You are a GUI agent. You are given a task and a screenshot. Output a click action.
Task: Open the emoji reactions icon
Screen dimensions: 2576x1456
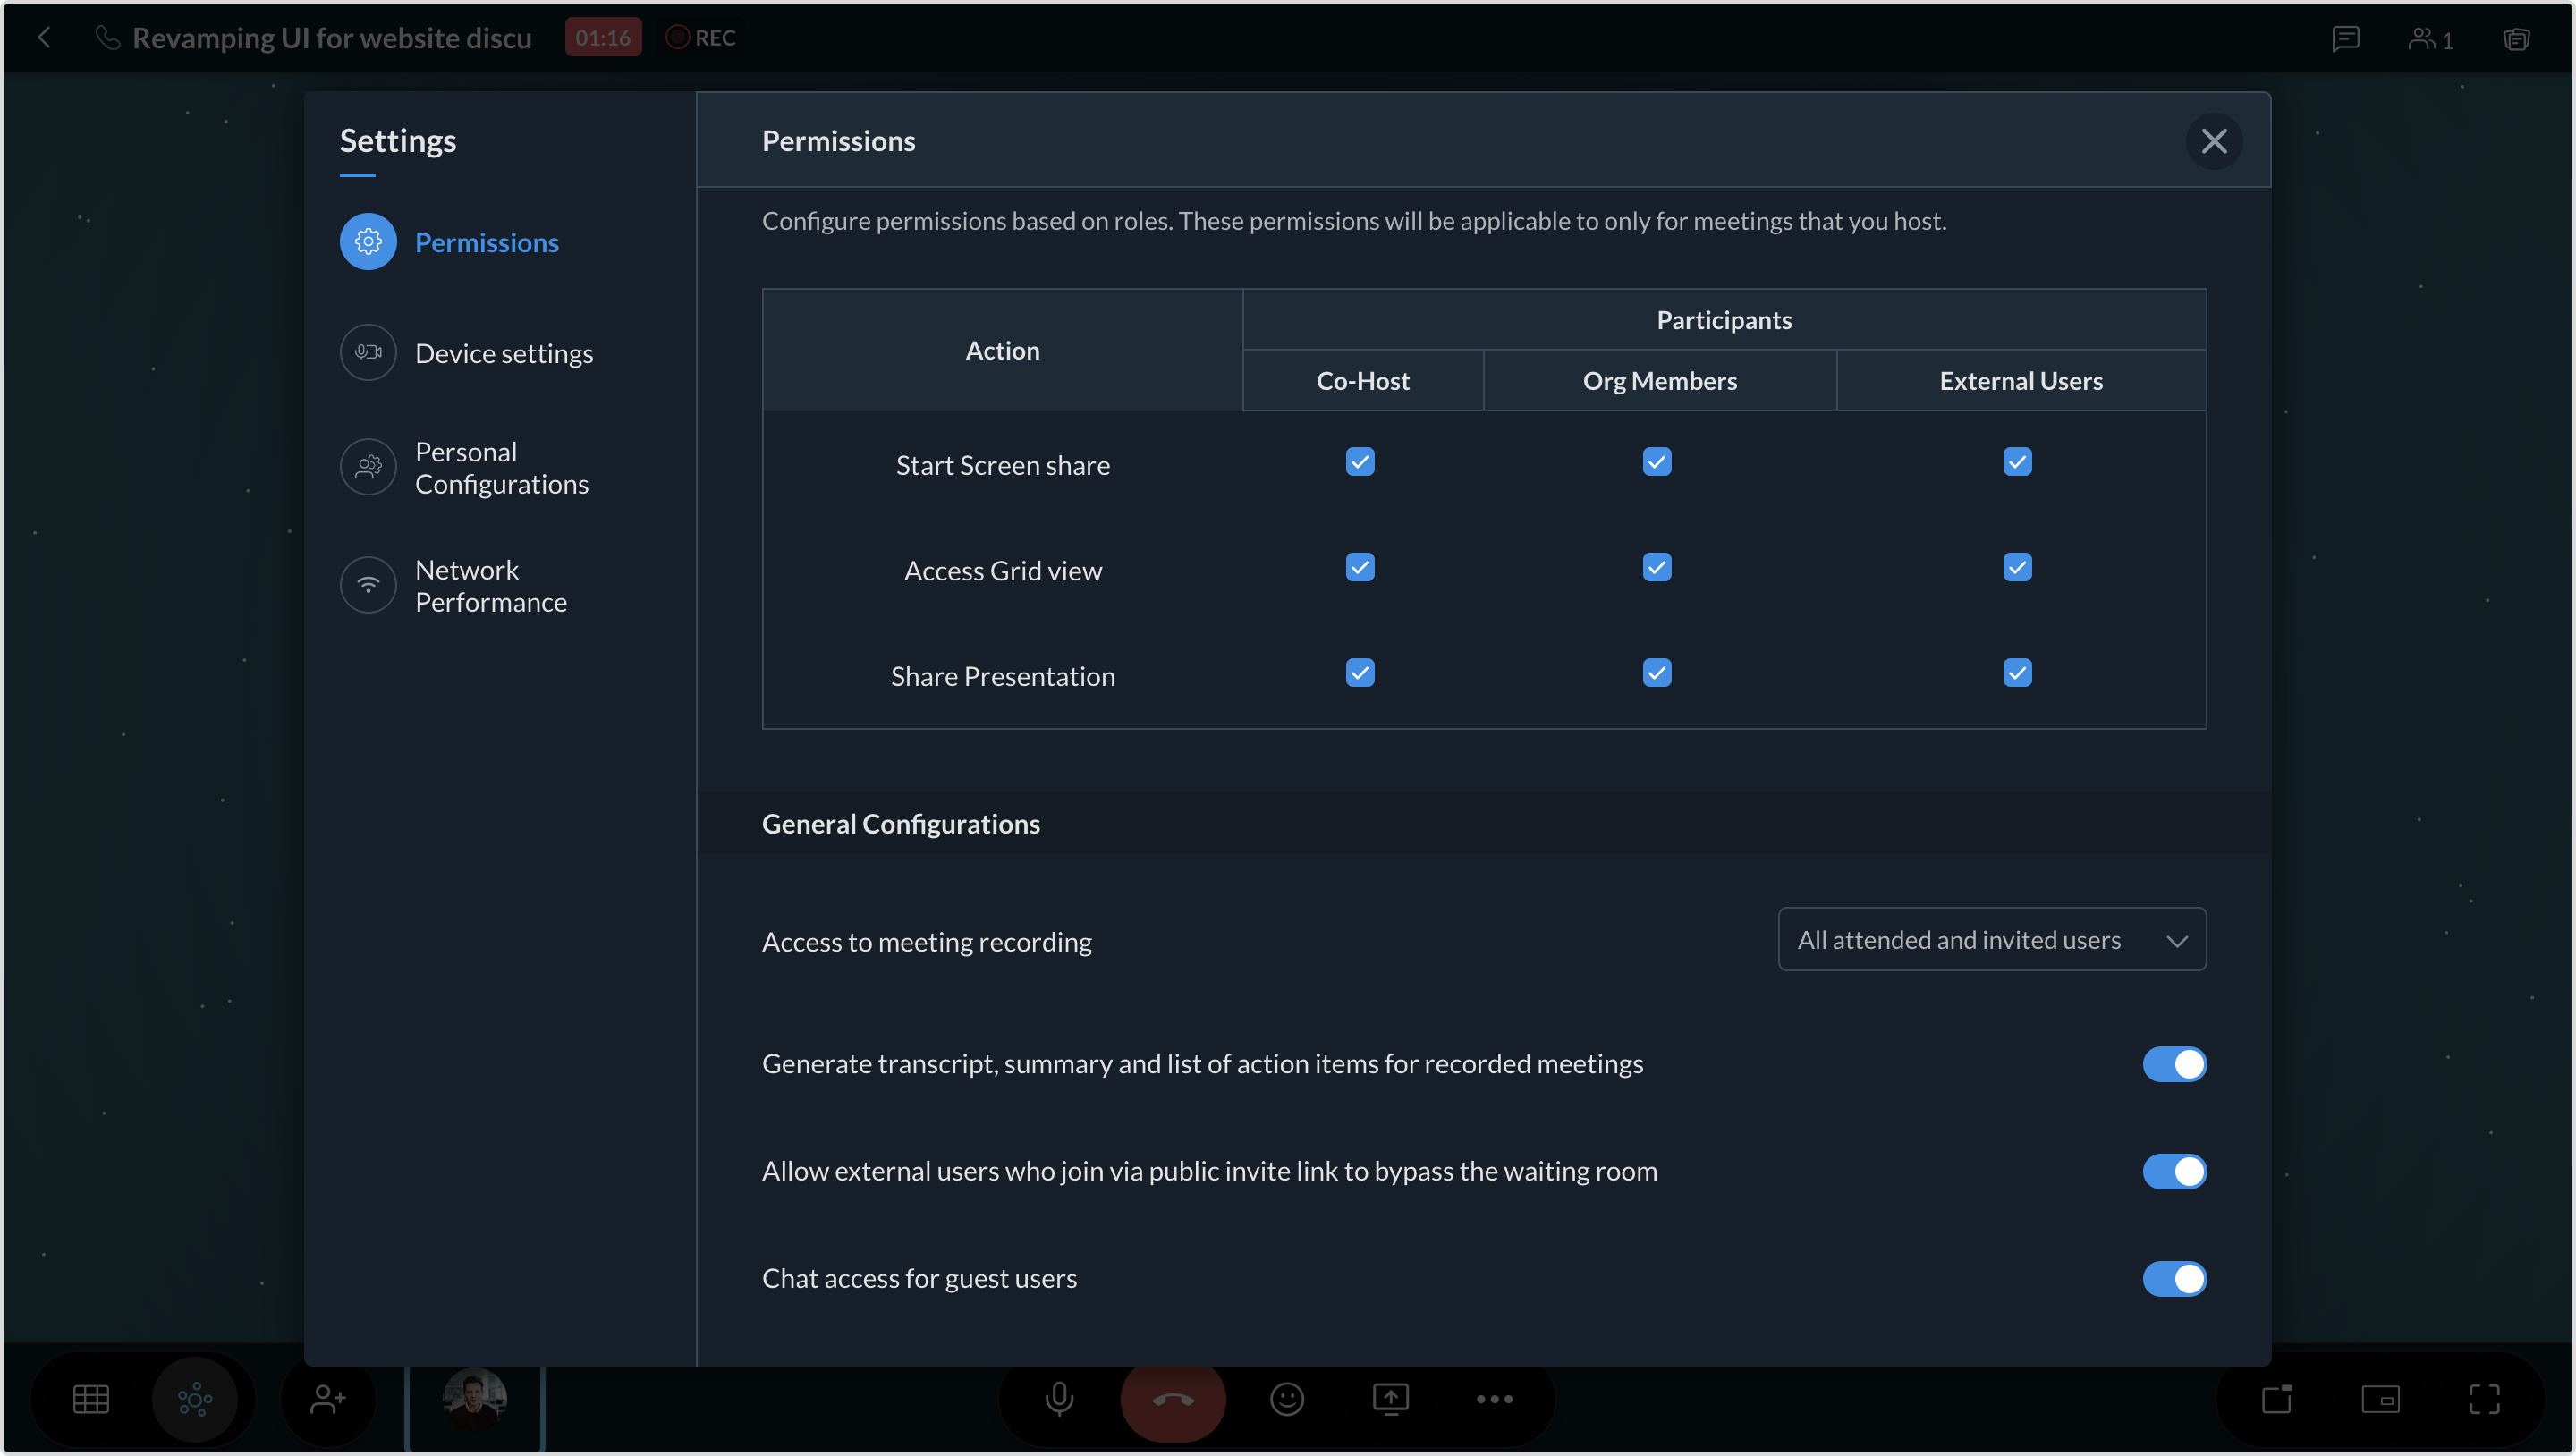(1287, 1398)
